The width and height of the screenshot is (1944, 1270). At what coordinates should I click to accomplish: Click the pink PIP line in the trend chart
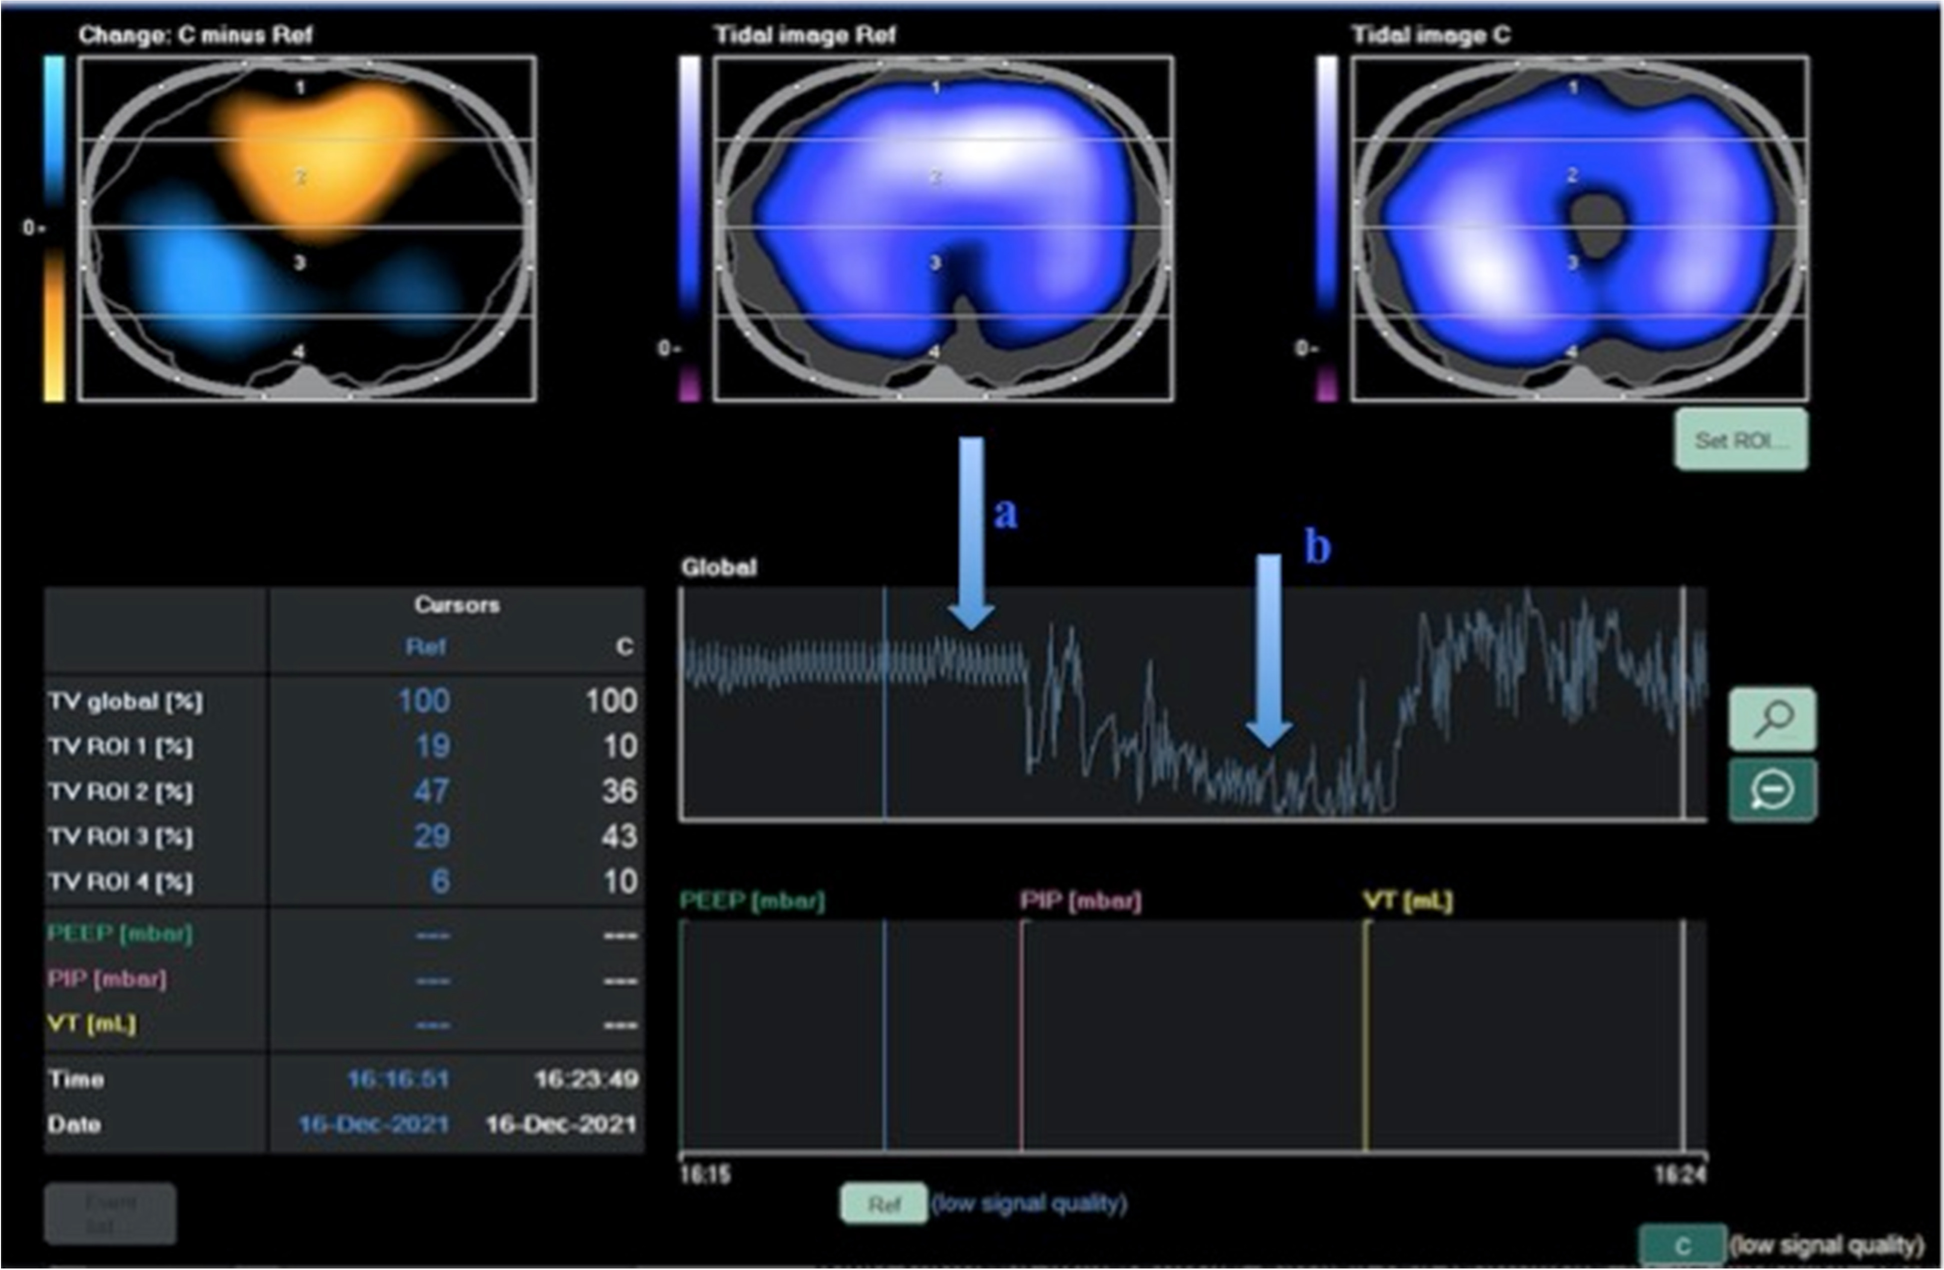pos(1021,1040)
